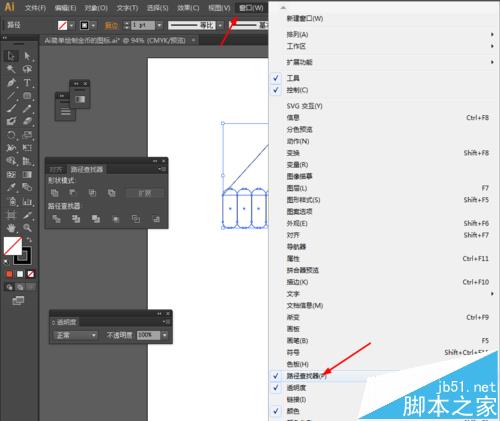Open 文件(F) menu
Viewport: 500px width, 421px height.
pyautogui.click(x=35, y=8)
